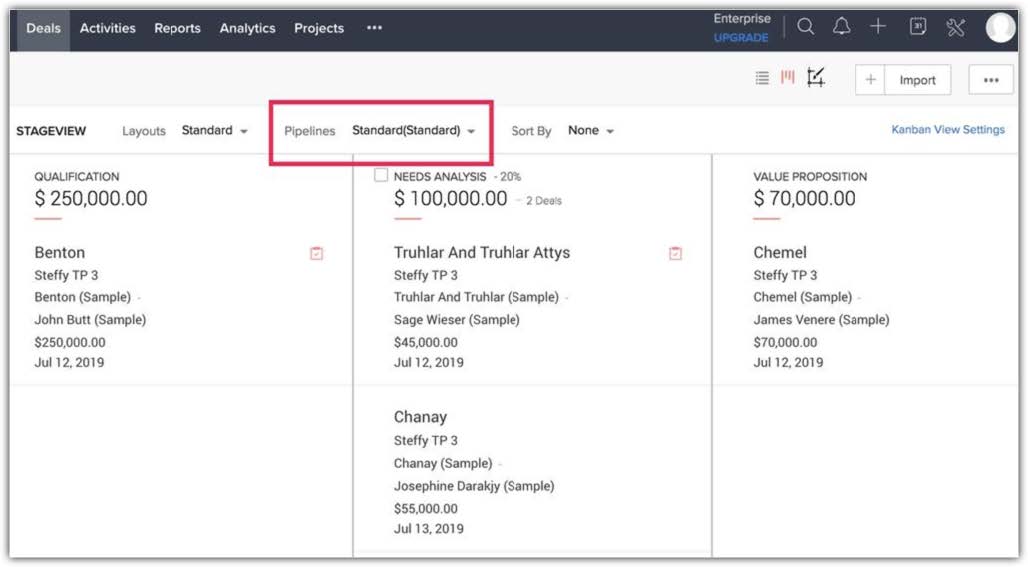The width and height of the screenshot is (1028, 567).
Task: Open the canvas view icon
Action: (x=816, y=78)
